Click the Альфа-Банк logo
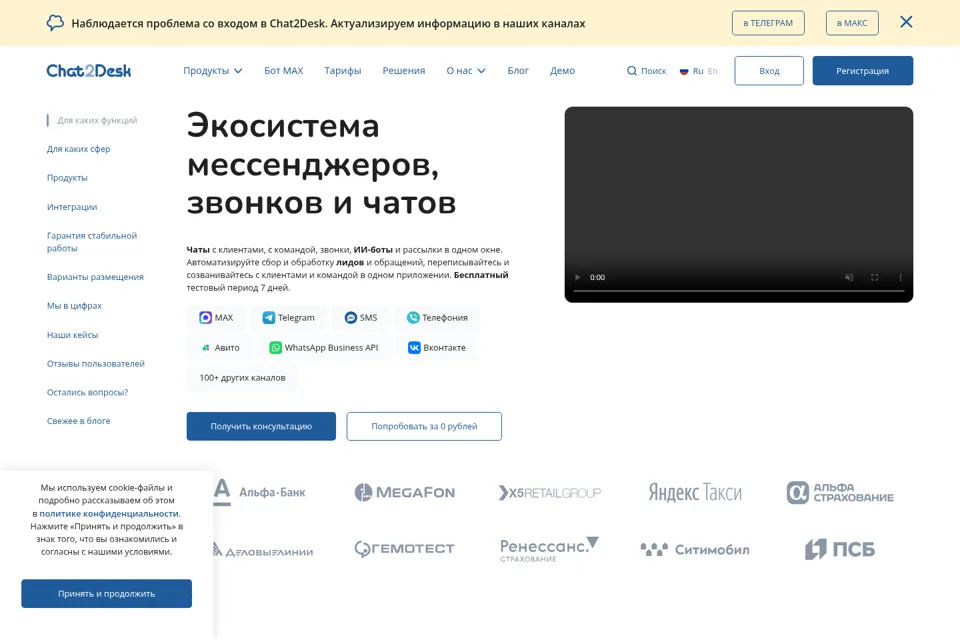The image size is (960, 640). tap(259, 492)
